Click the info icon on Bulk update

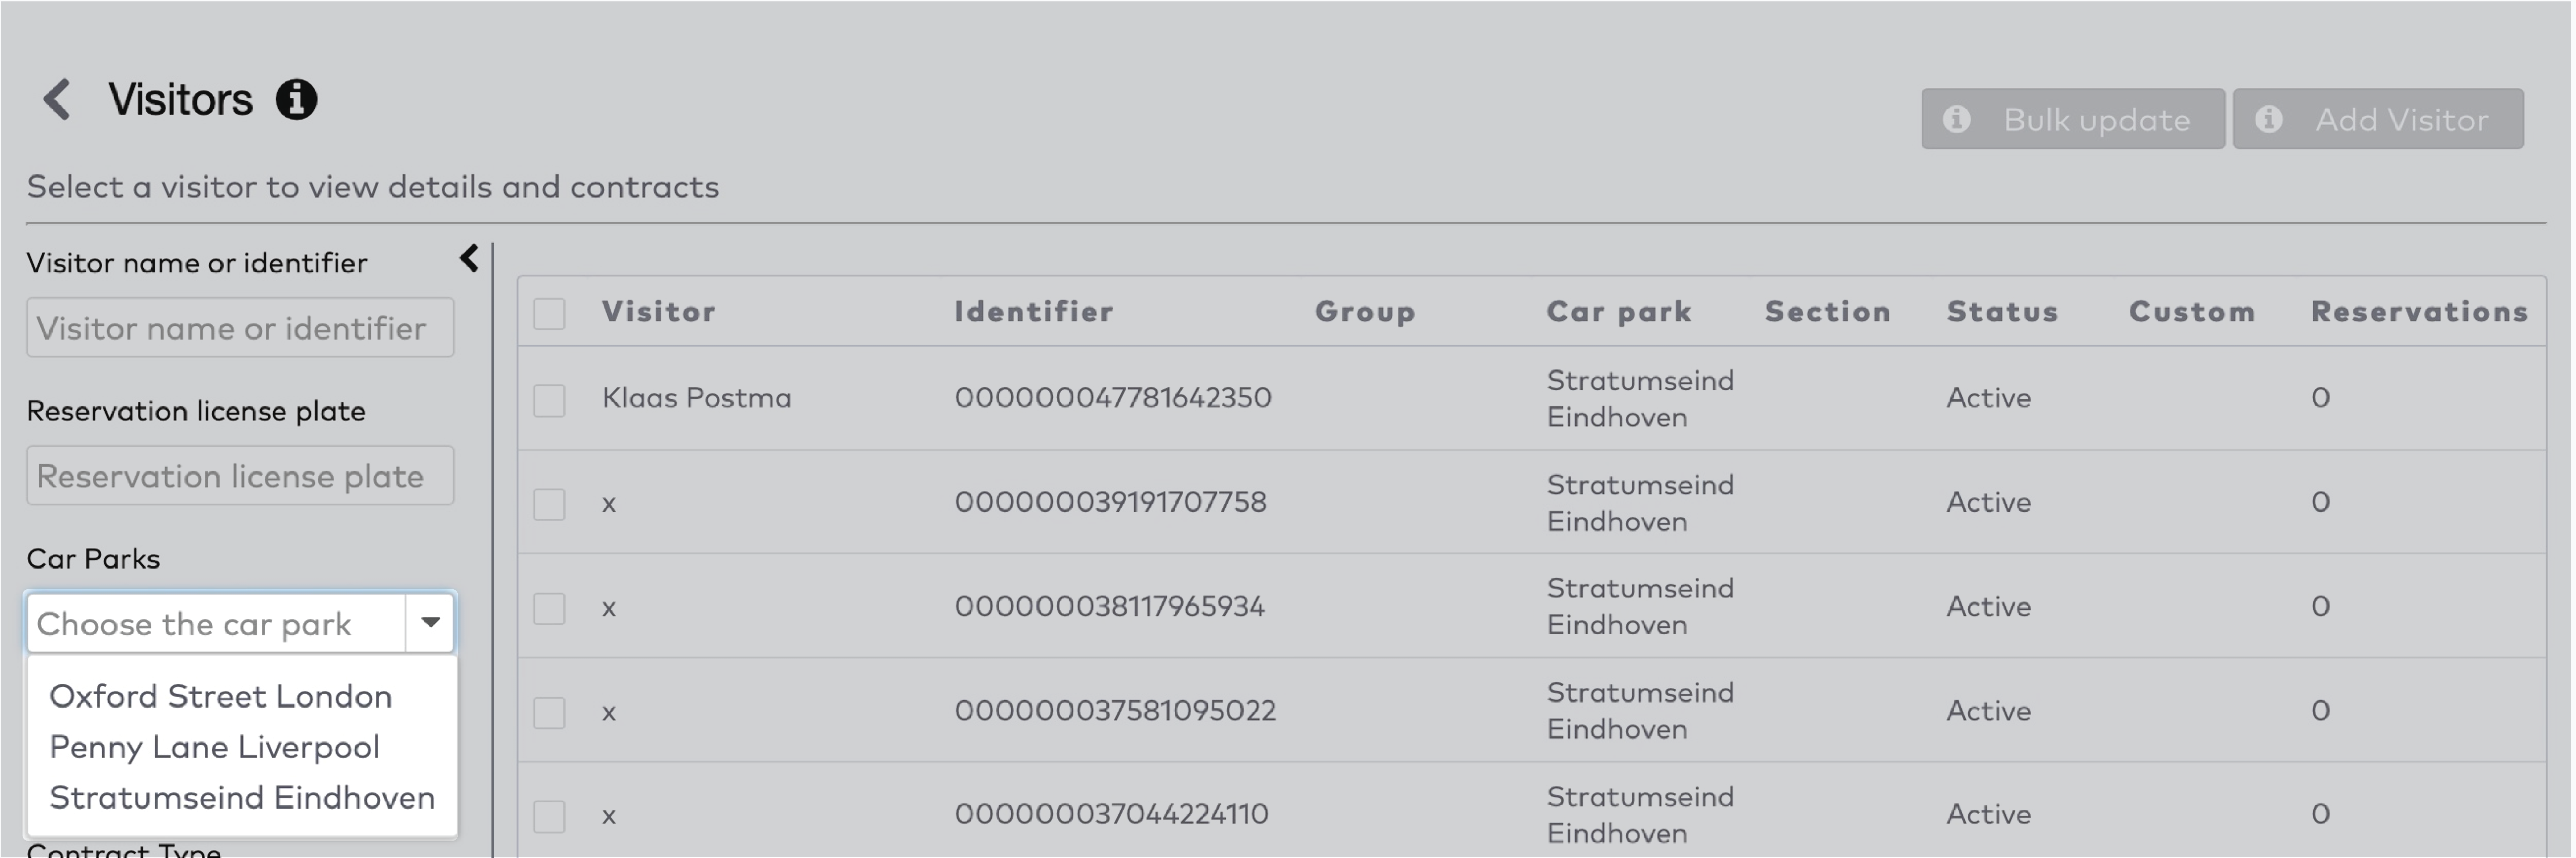(1957, 120)
